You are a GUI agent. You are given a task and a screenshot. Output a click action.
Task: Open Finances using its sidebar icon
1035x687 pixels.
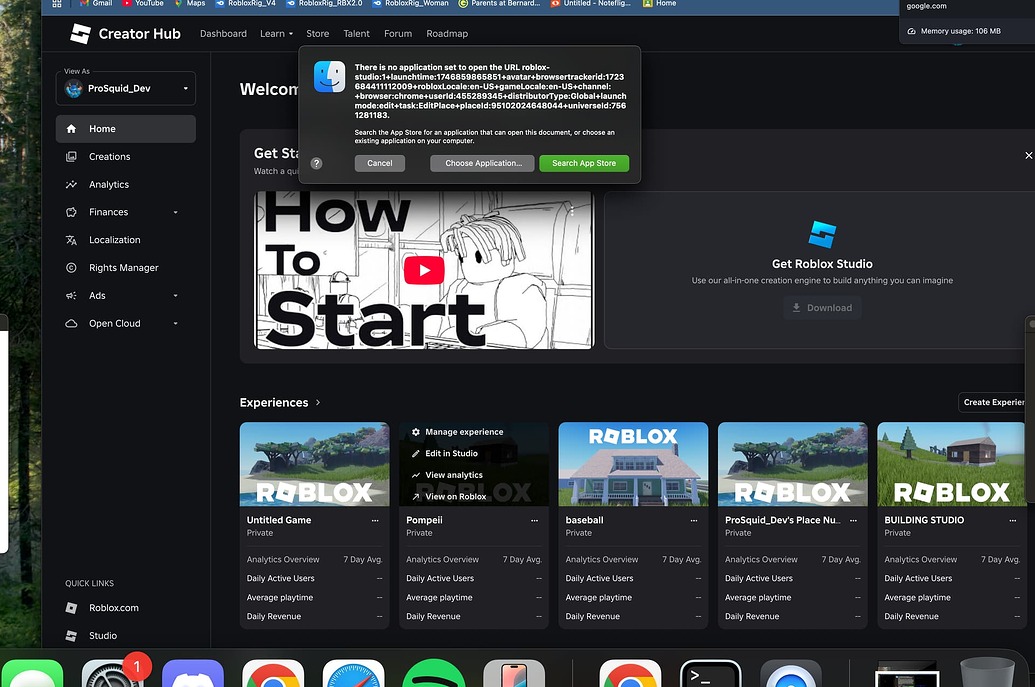pyautogui.click(x=71, y=211)
